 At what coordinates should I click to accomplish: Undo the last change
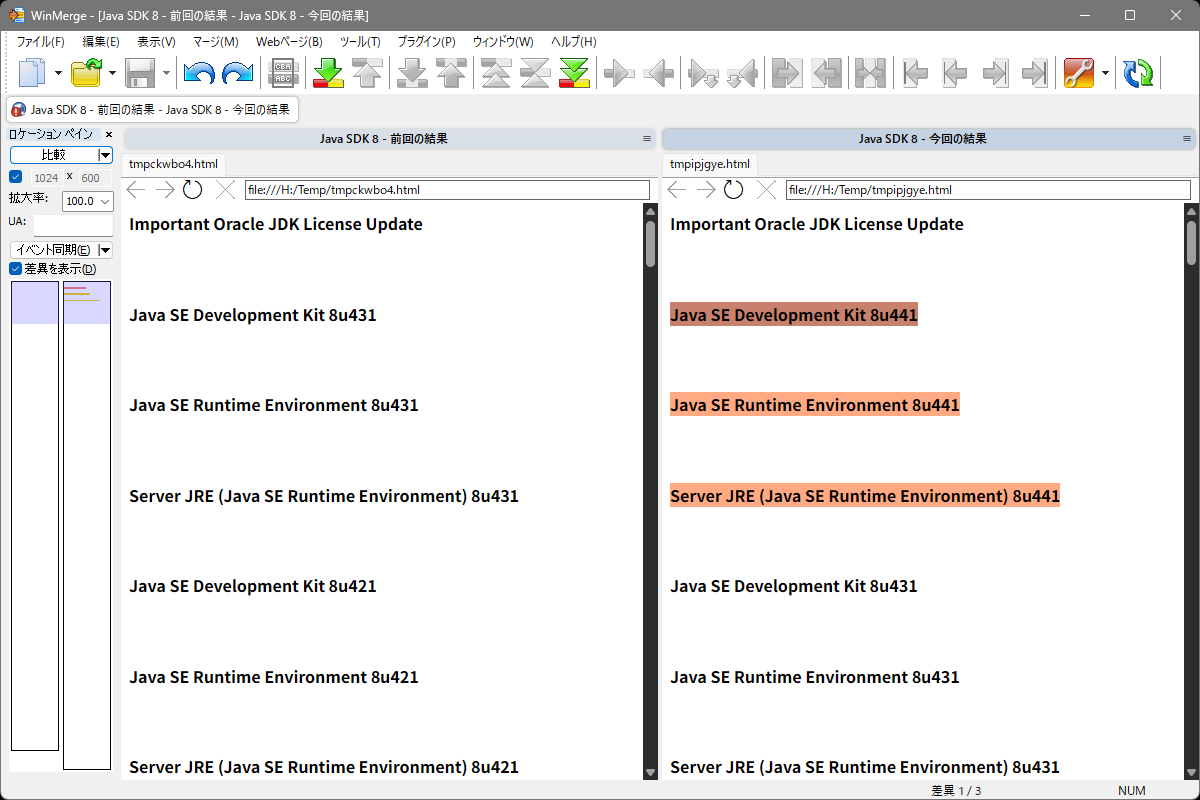199,73
